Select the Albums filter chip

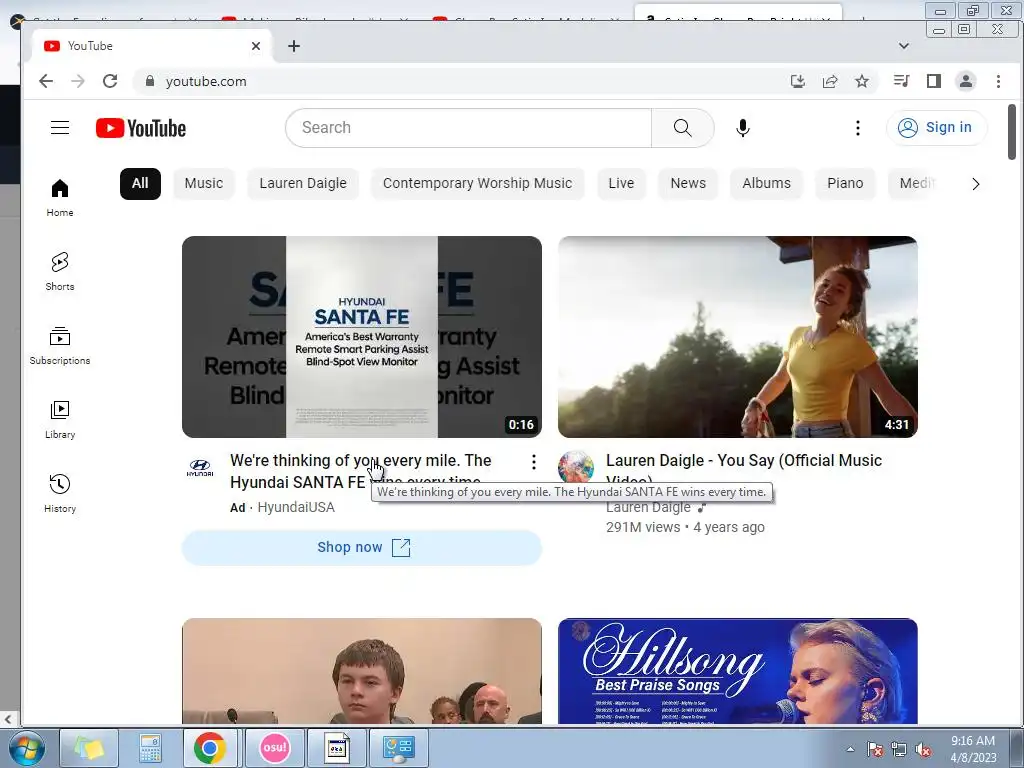coord(767,184)
